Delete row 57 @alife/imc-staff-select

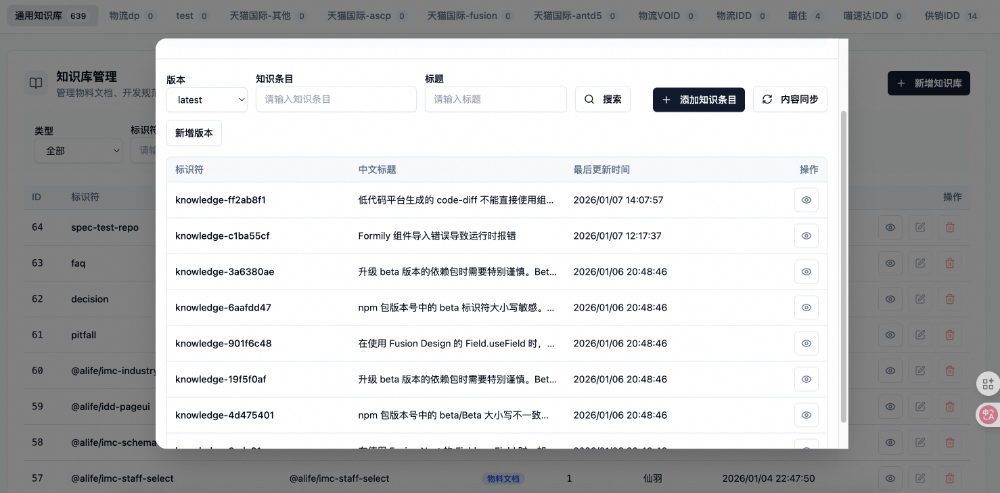(x=950, y=478)
